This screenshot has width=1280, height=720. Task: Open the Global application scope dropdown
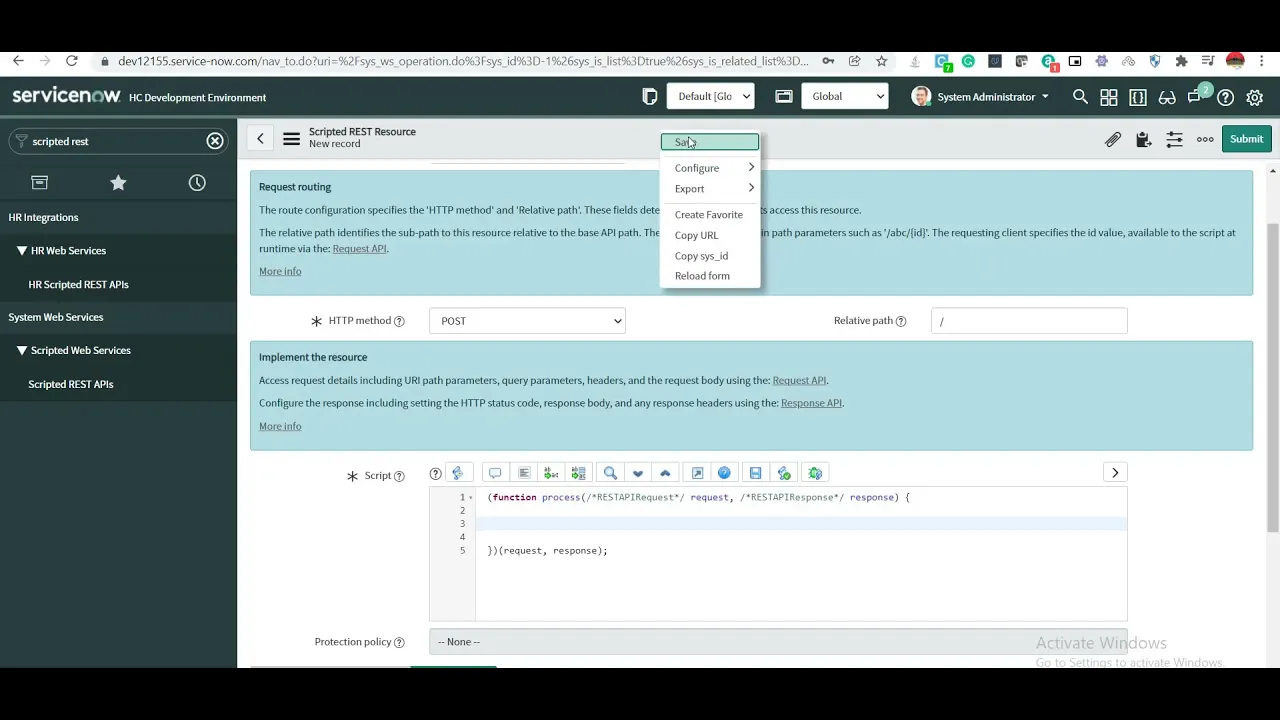pyautogui.click(x=845, y=96)
